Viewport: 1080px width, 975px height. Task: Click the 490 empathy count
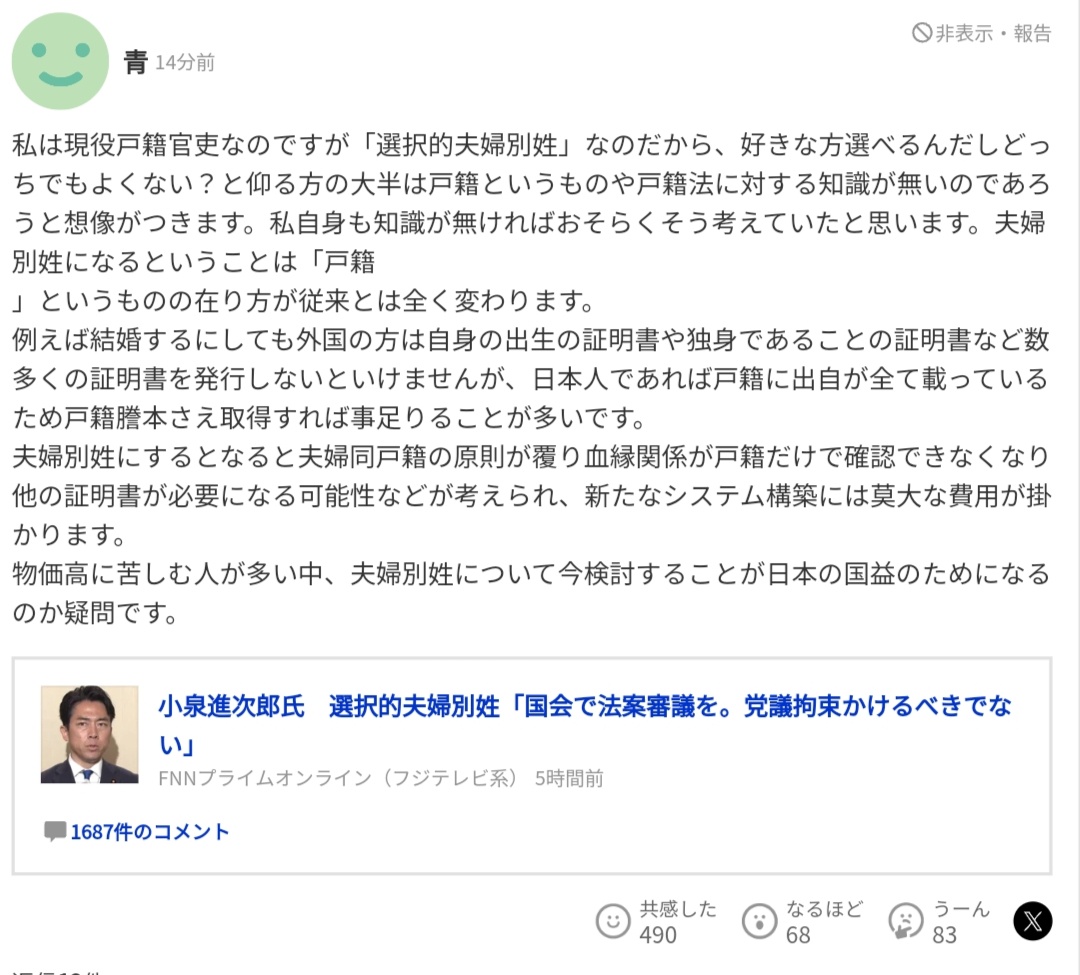click(x=658, y=935)
